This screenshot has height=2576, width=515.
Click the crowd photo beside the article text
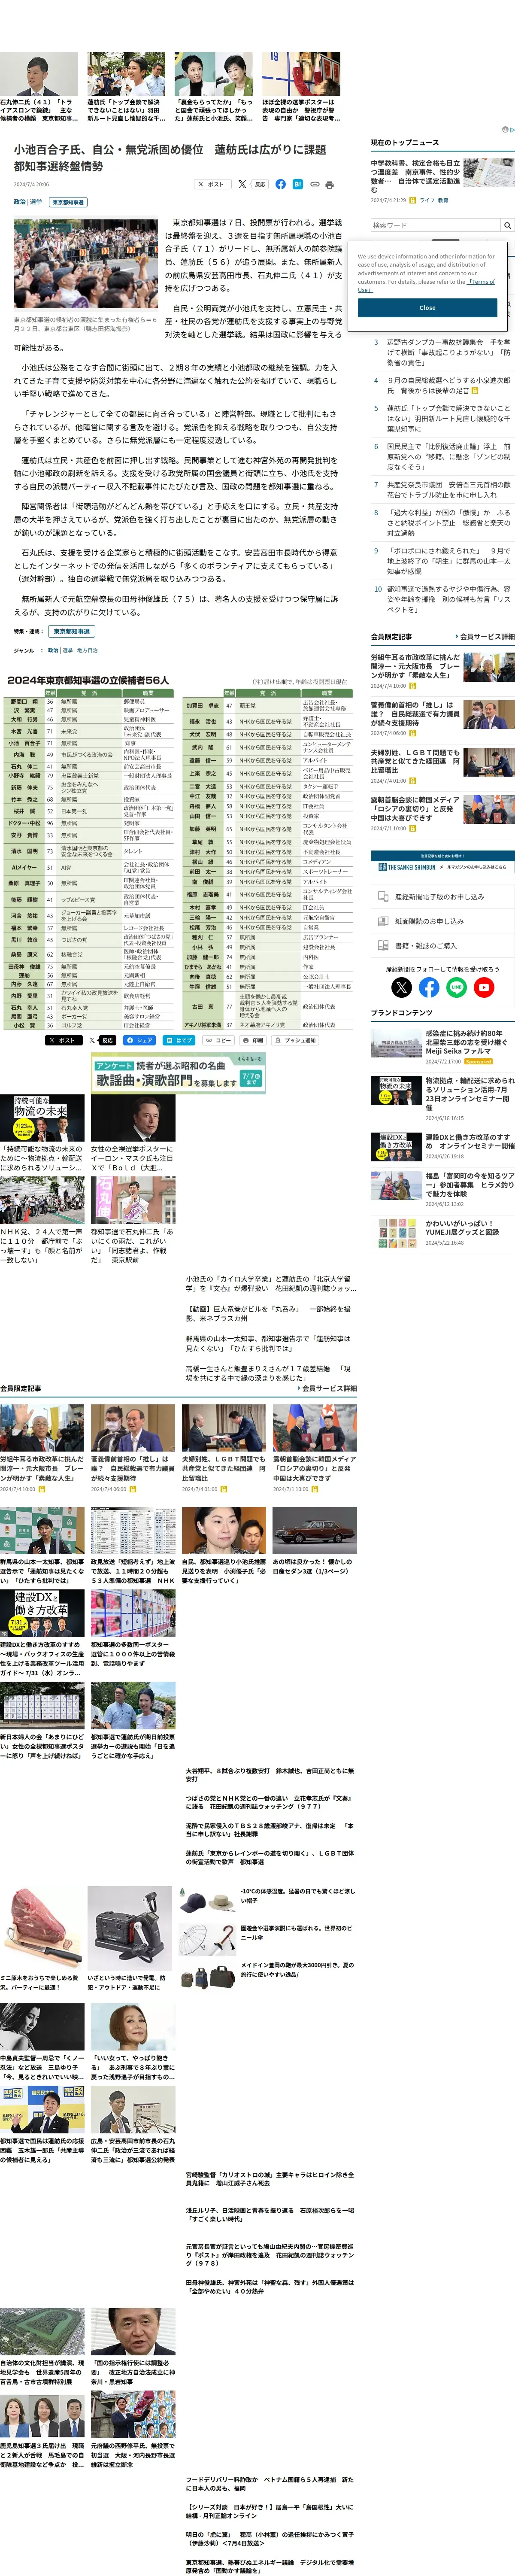85,265
